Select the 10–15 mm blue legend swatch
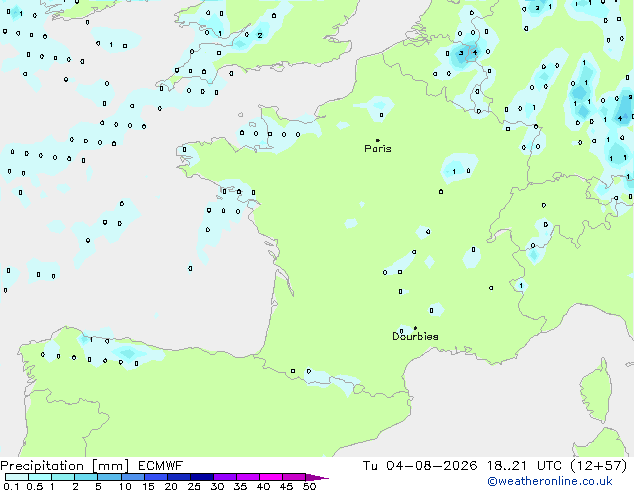This screenshot has height=490, width=634. pos(133,477)
